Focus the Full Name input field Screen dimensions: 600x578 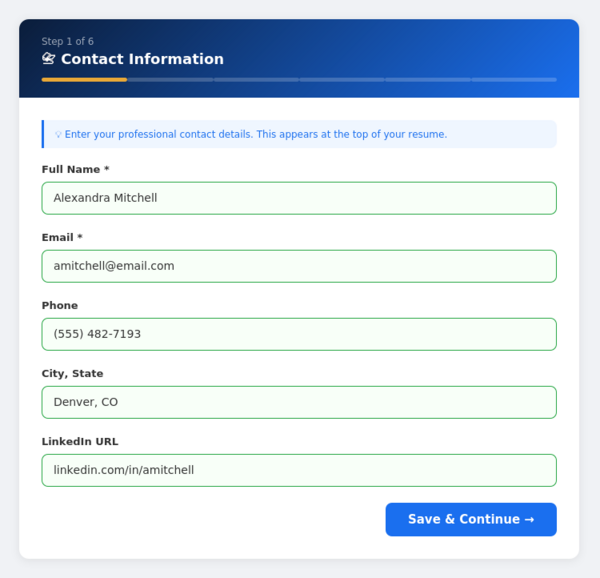(299, 198)
